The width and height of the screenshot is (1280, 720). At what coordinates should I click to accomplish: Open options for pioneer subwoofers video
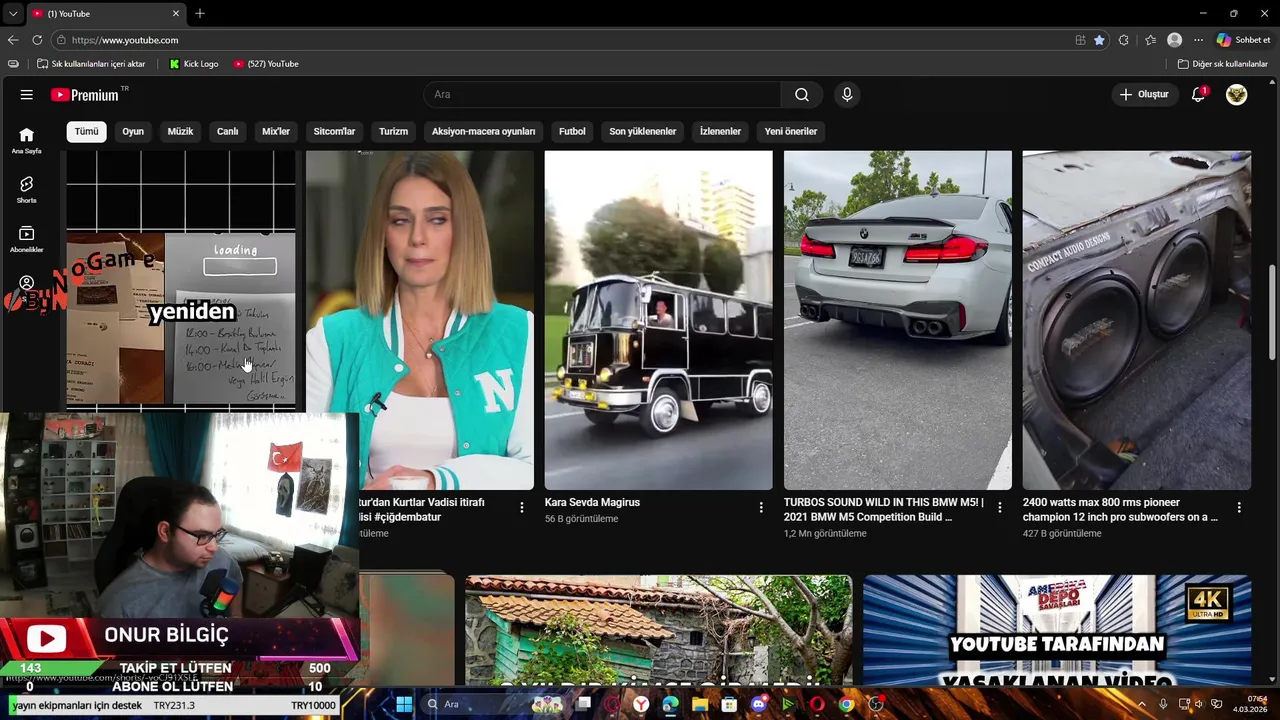[x=1239, y=508]
